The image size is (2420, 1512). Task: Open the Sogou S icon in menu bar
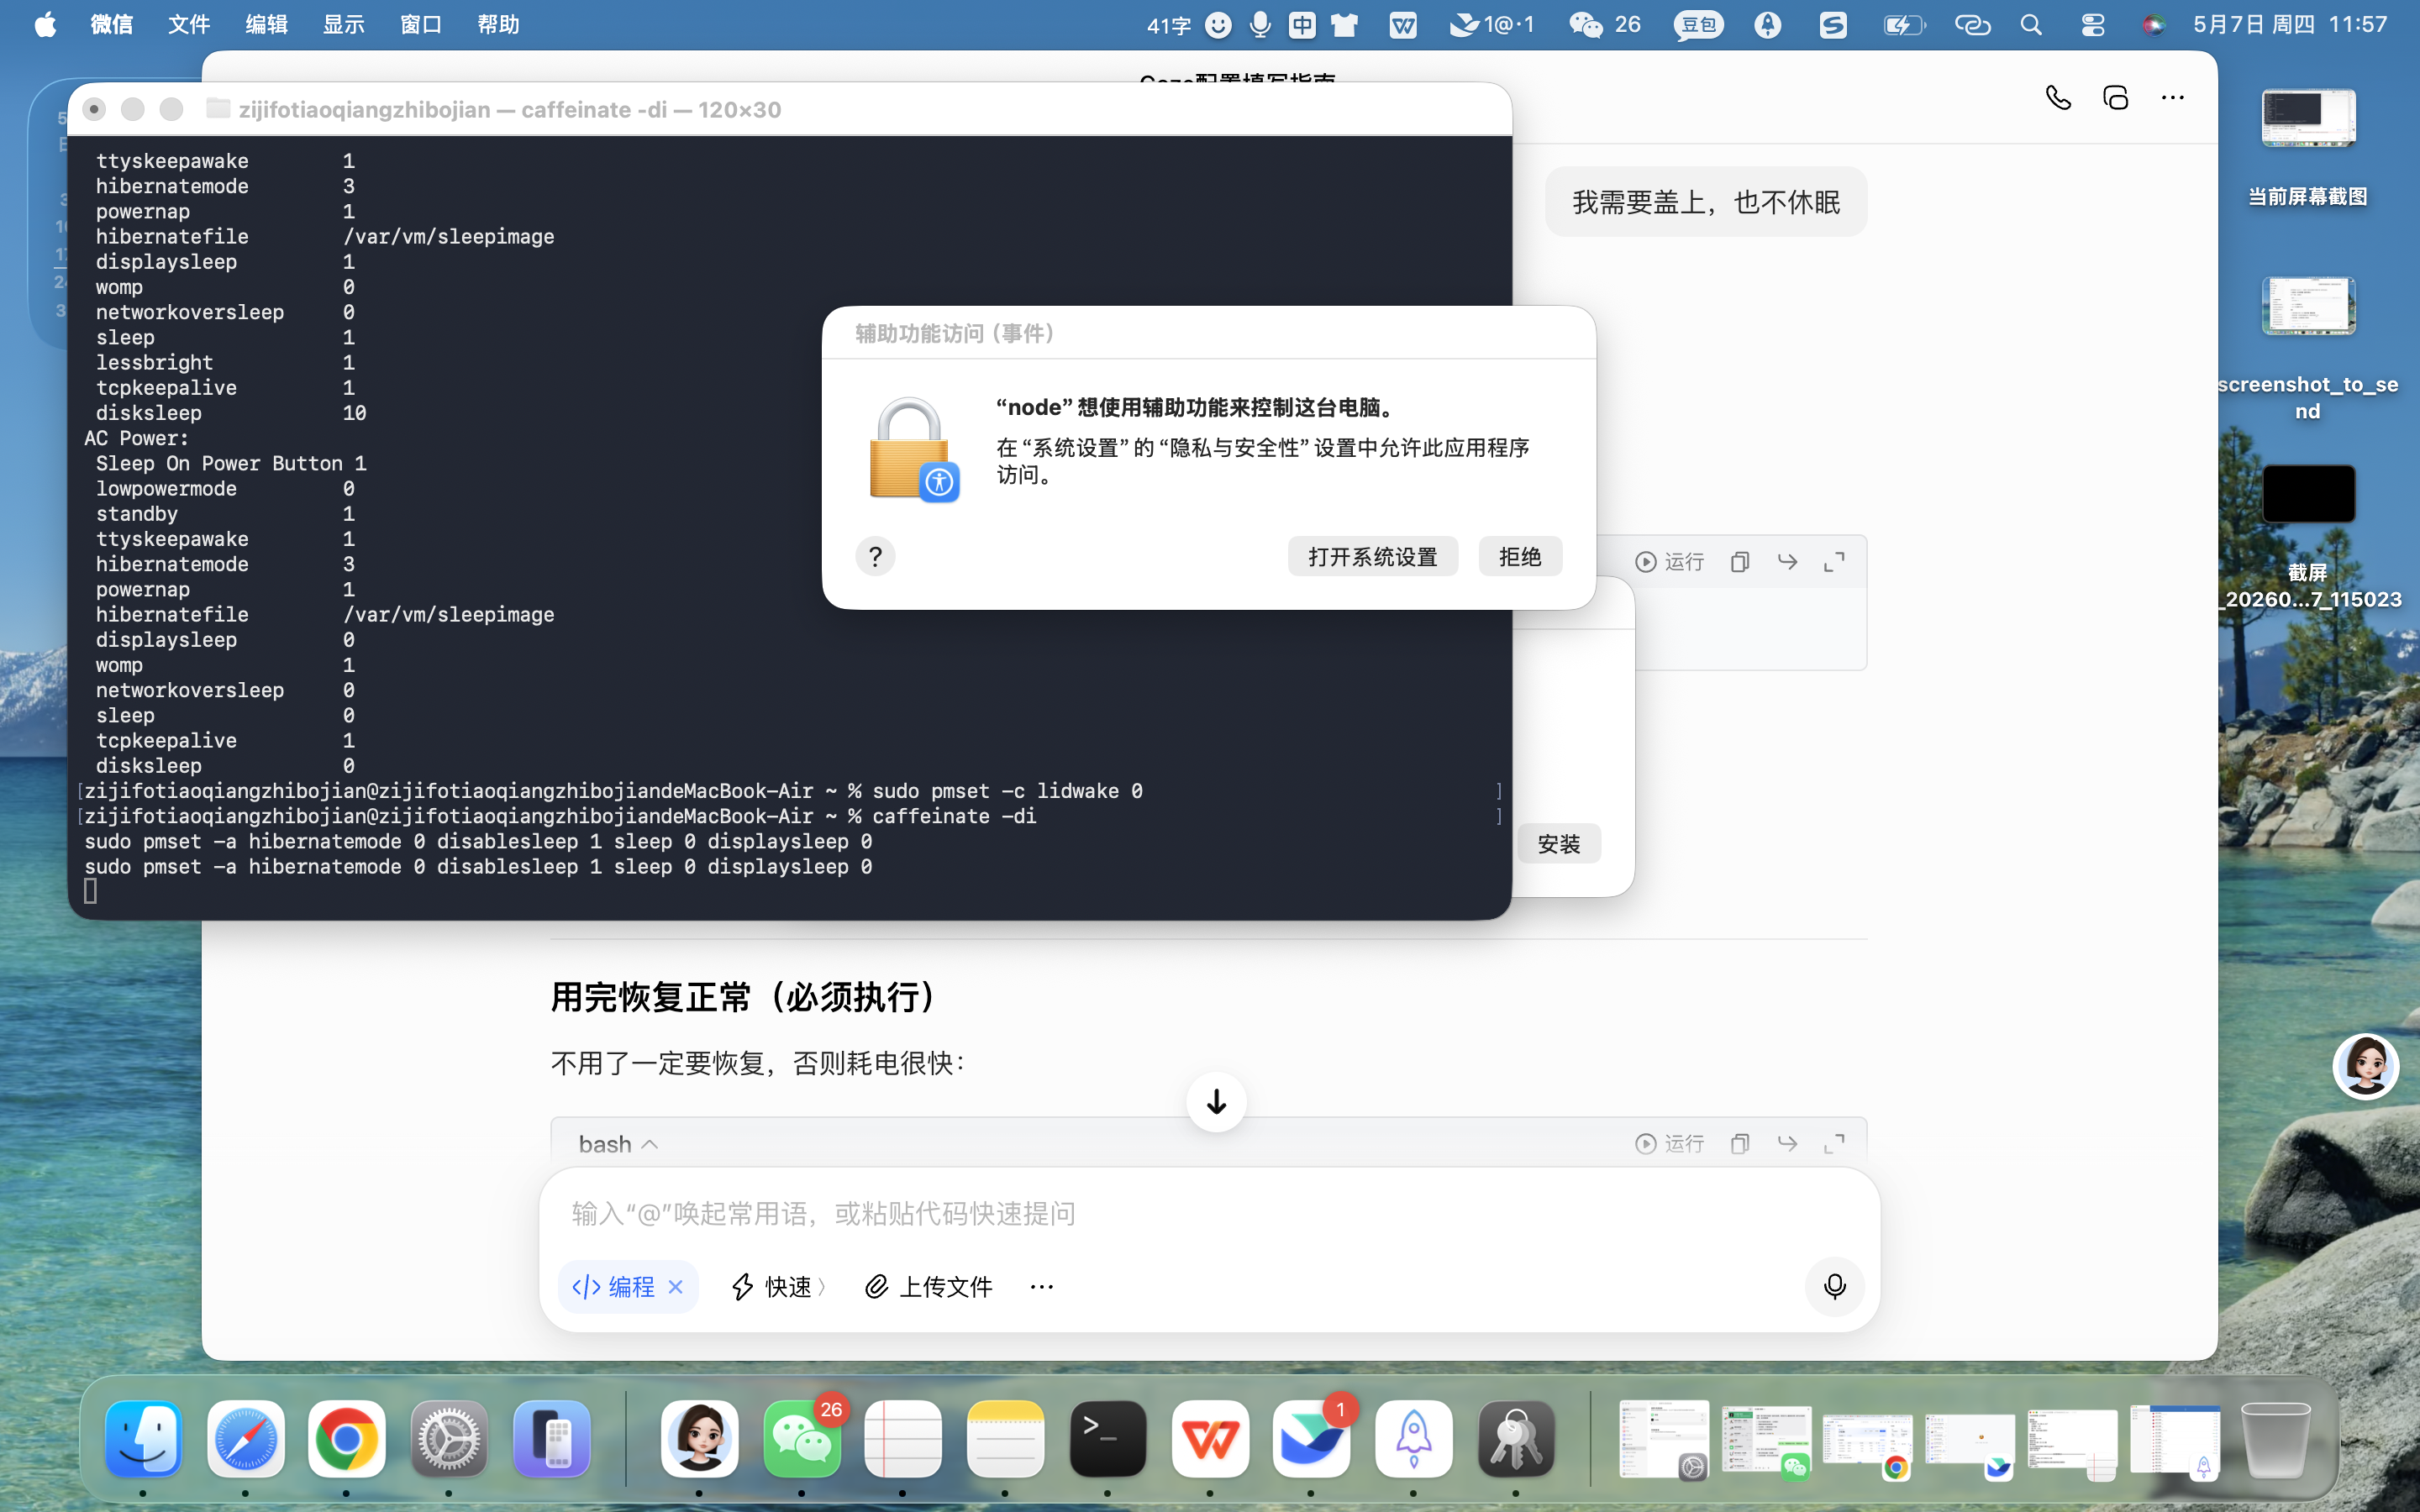click(1832, 25)
